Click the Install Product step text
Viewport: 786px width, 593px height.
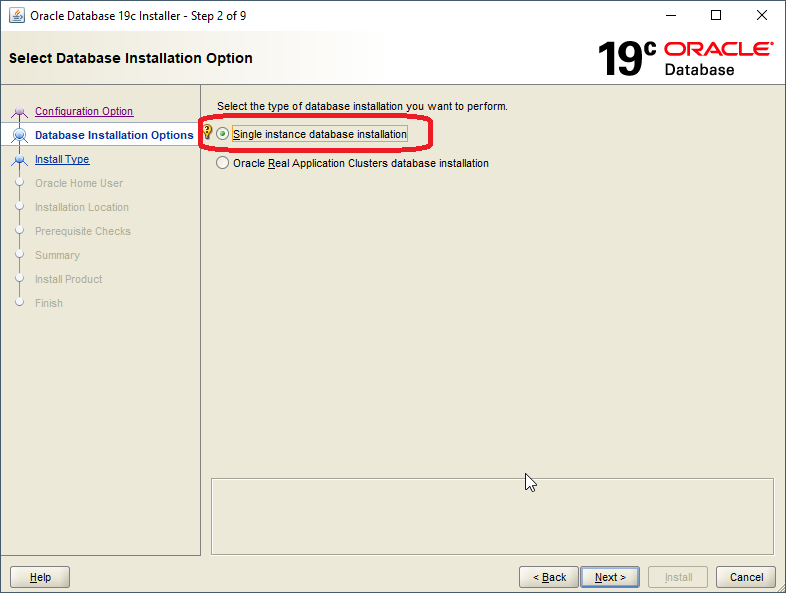[69, 279]
